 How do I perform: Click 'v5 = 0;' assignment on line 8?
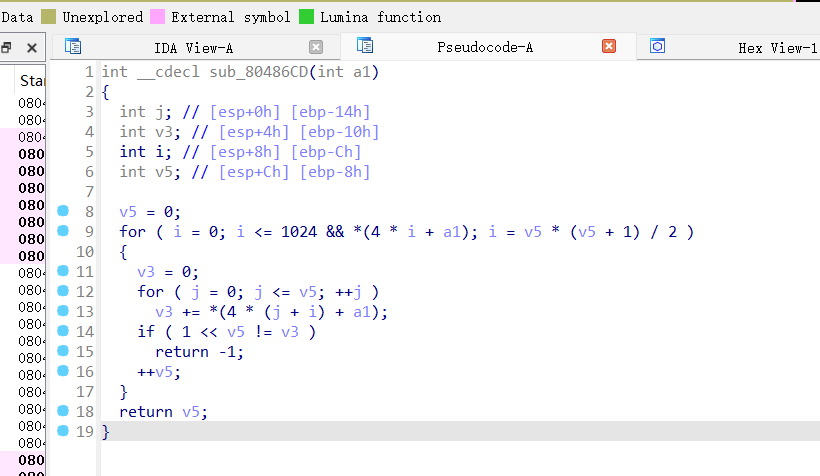pyautogui.click(x=150, y=212)
